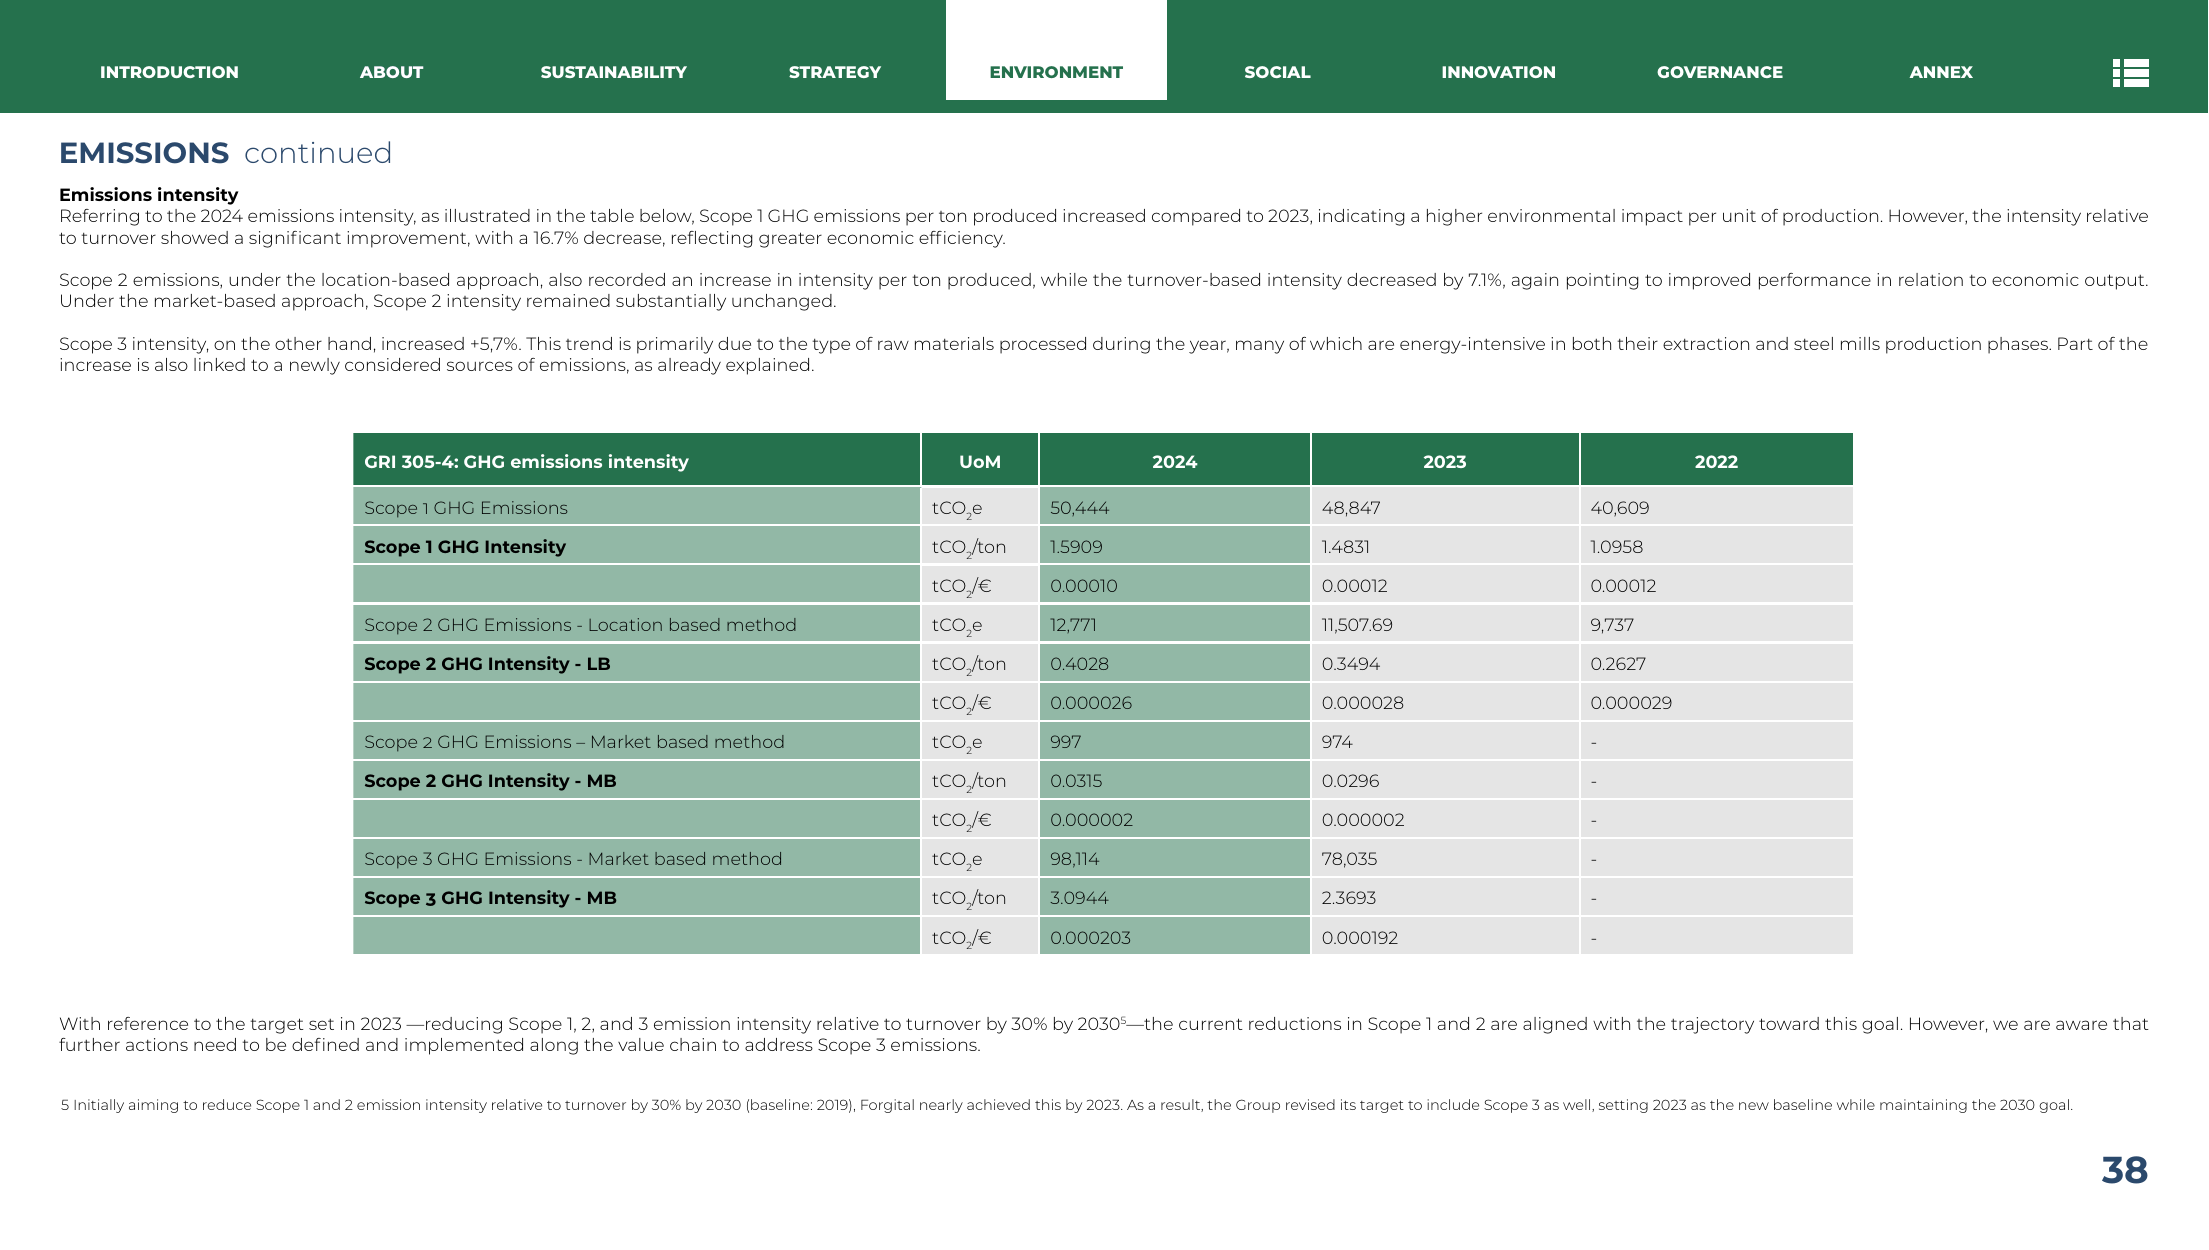Viewport: 2209px width, 1250px height.
Task: Switch to the Sustainability tab
Action: click(613, 72)
